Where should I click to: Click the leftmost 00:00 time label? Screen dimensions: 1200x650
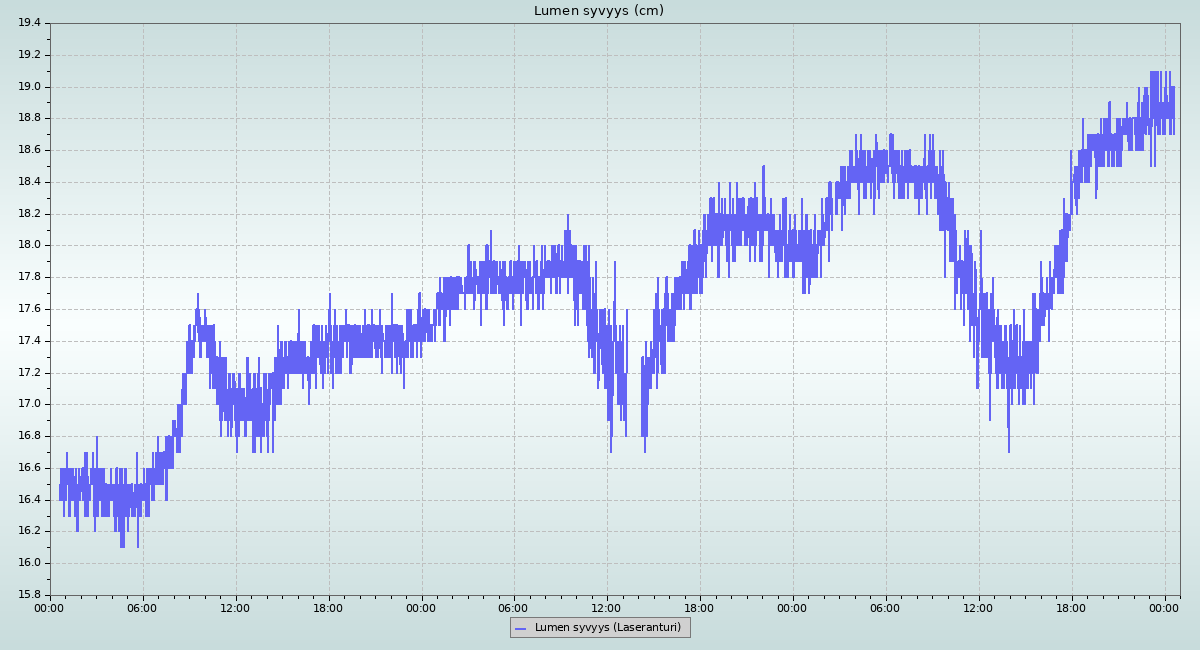(x=50, y=607)
